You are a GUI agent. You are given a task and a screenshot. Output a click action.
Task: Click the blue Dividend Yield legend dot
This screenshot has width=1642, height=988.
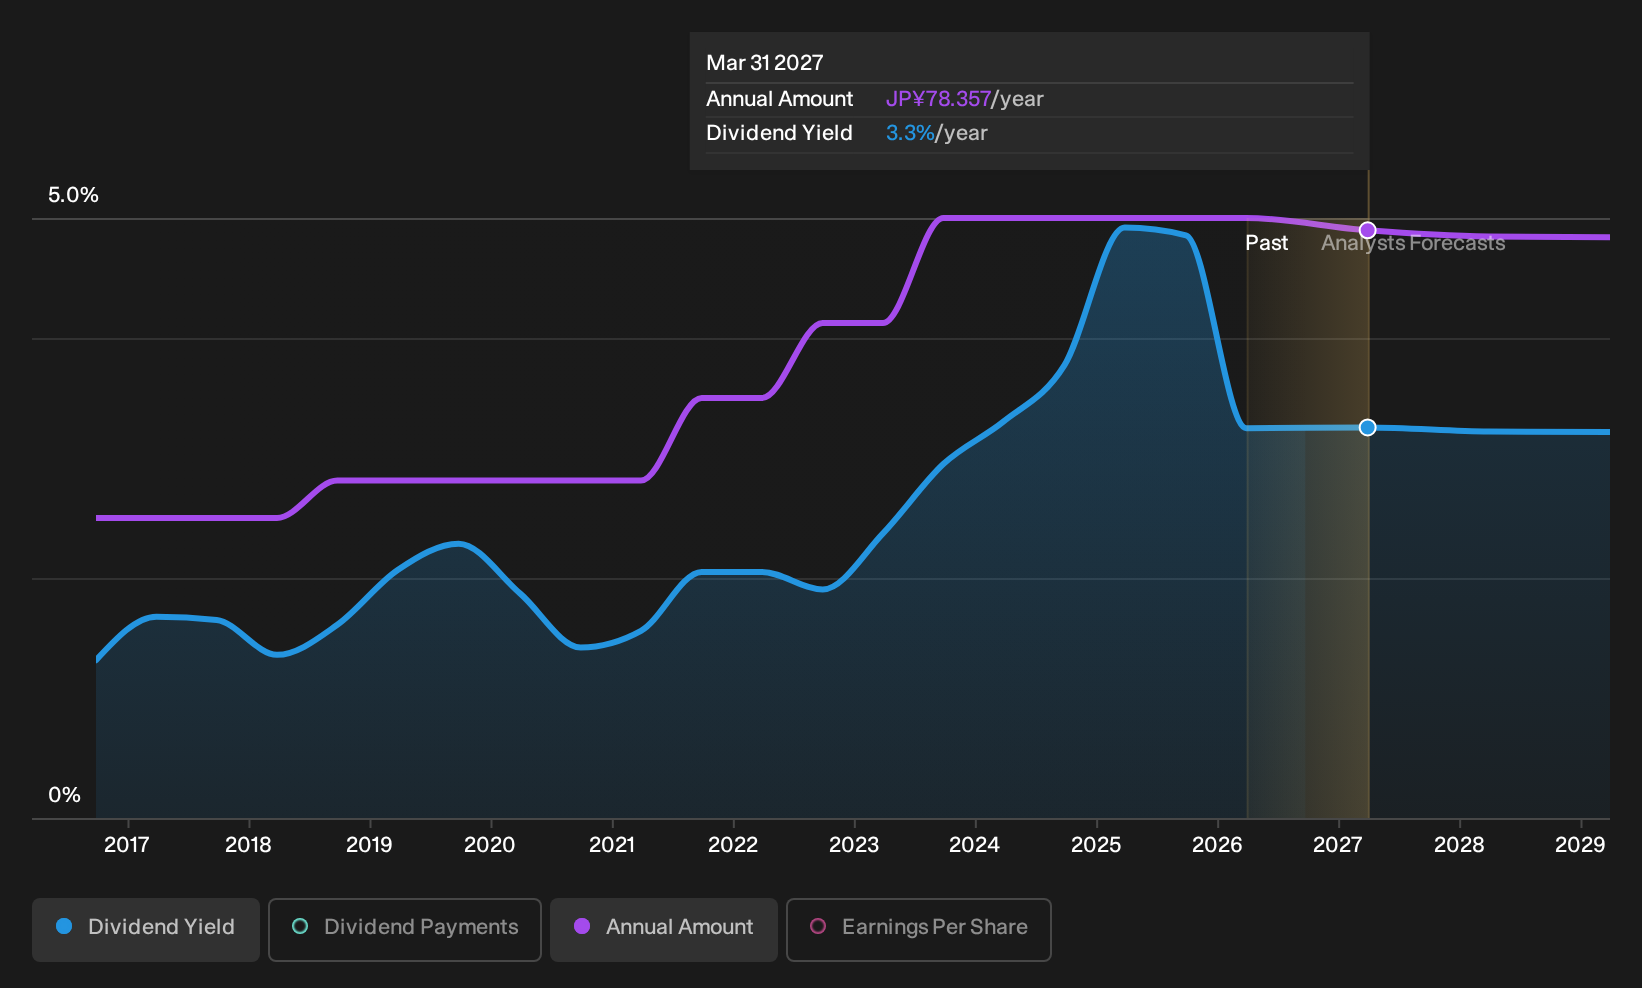tap(64, 926)
